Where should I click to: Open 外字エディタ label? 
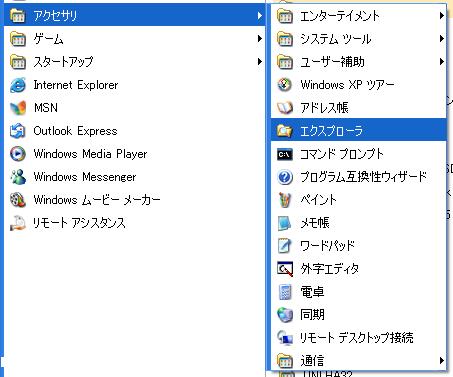(x=330, y=269)
